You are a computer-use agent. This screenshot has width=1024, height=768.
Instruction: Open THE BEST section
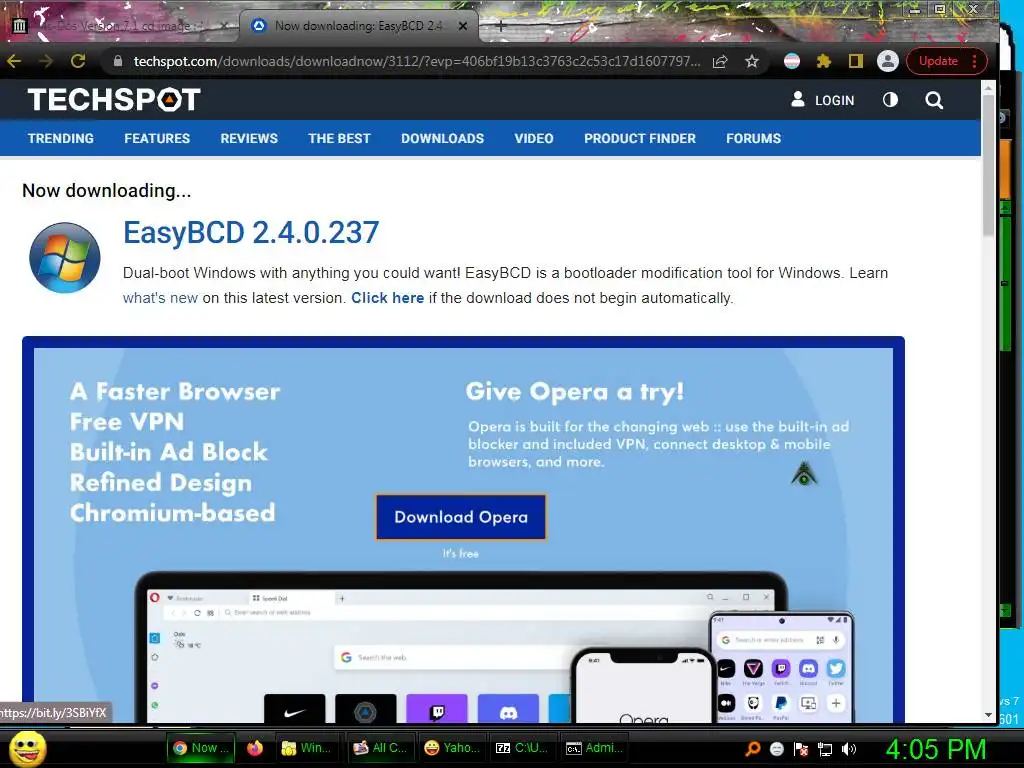(x=339, y=138)
